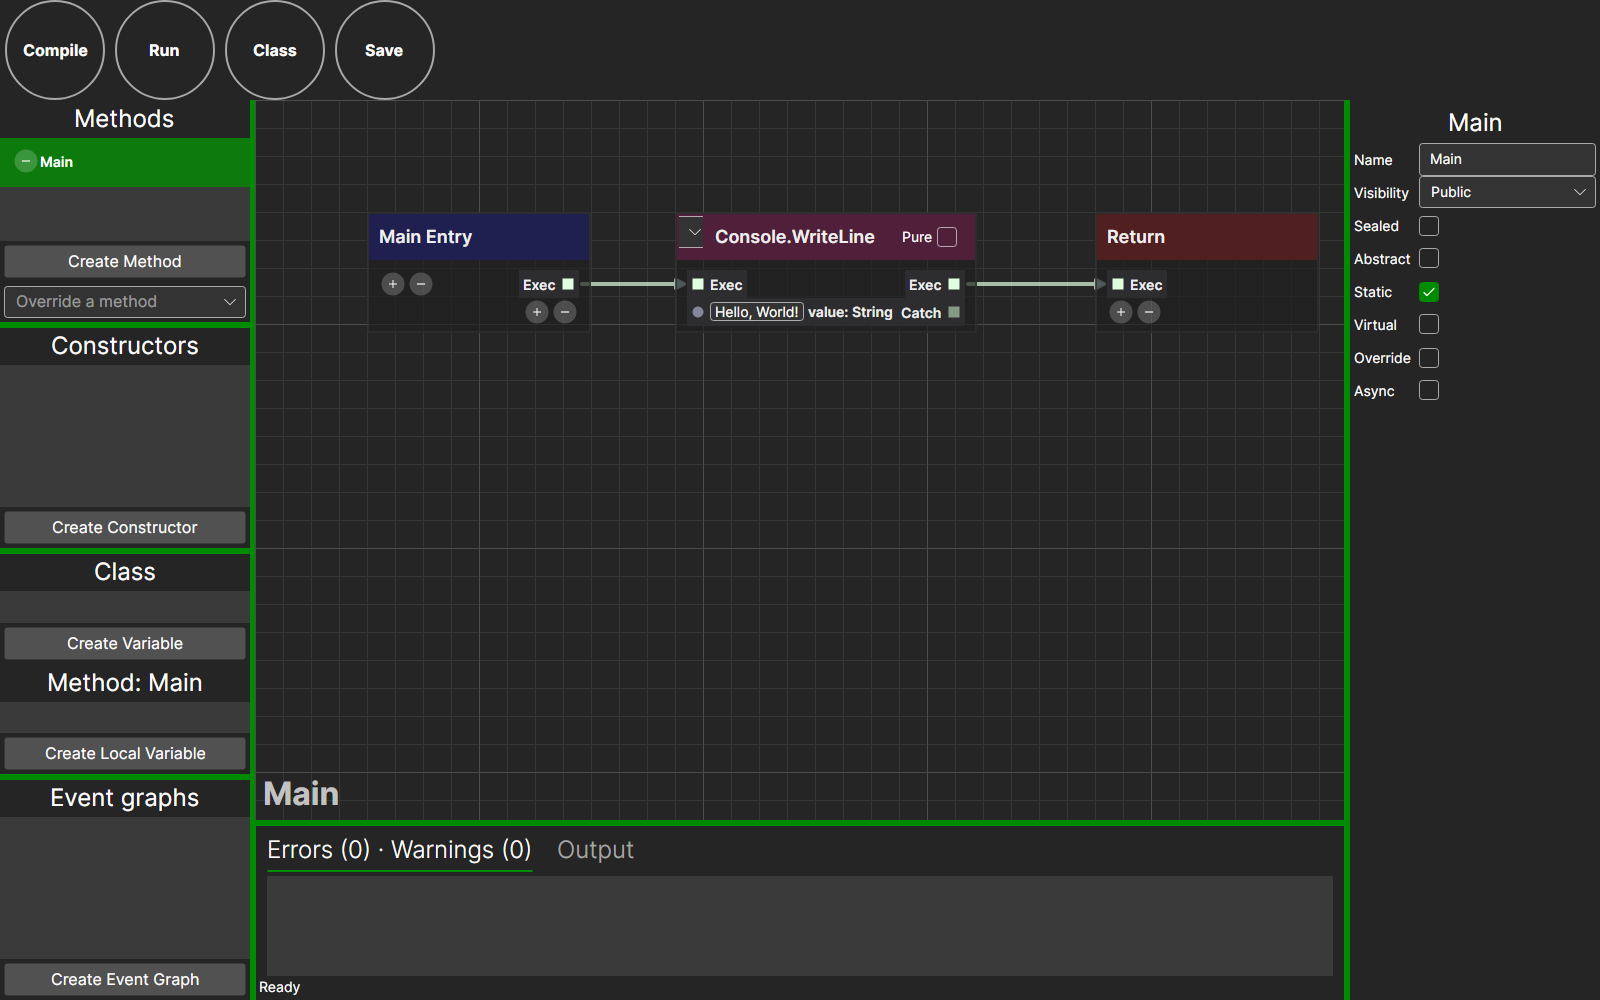Click the Exec output pin on Main Entry
This screenshot has width=1600, height=1000.
[x=568, y=284]
